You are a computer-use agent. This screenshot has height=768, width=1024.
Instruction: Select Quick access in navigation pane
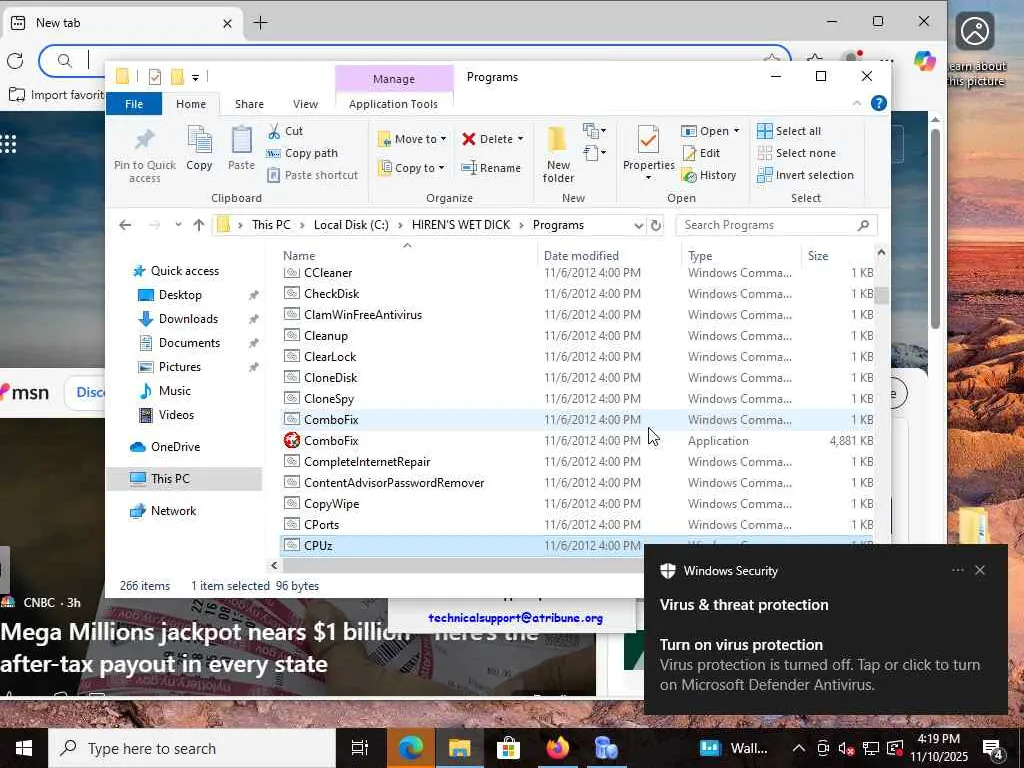click(x=185, y=270)
